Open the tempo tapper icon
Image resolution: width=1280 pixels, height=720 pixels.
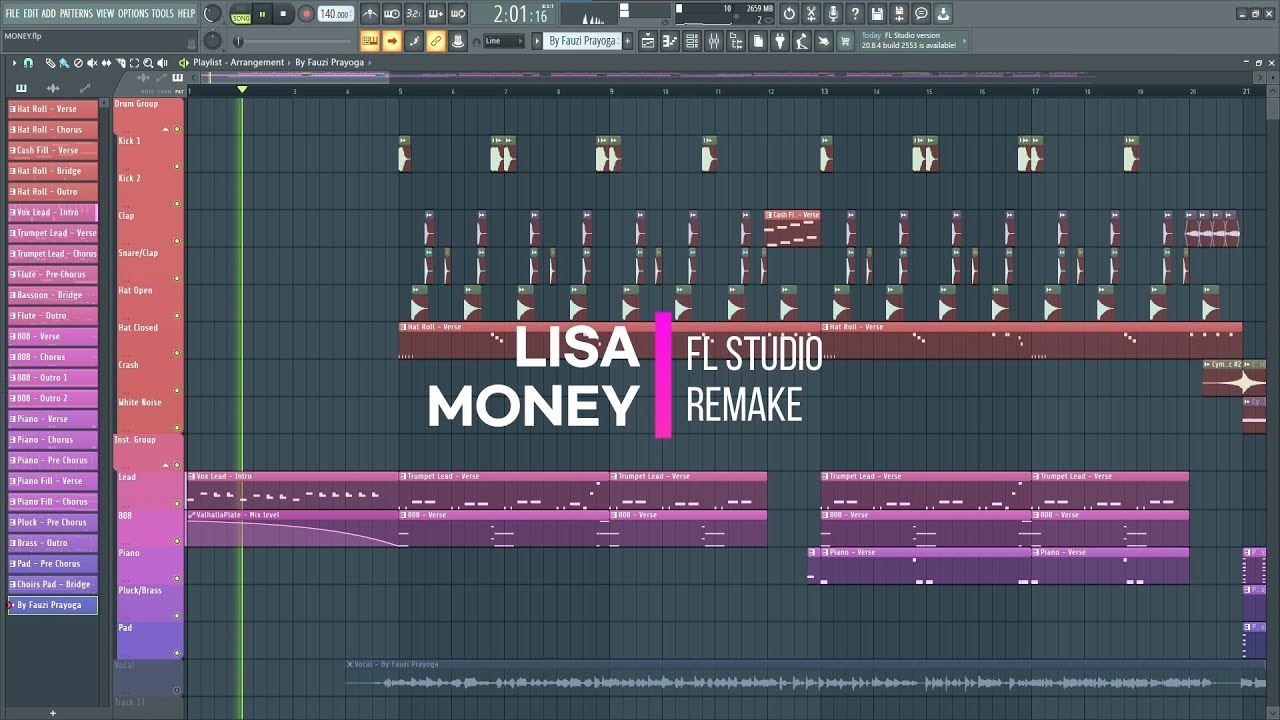pos(801,41)
